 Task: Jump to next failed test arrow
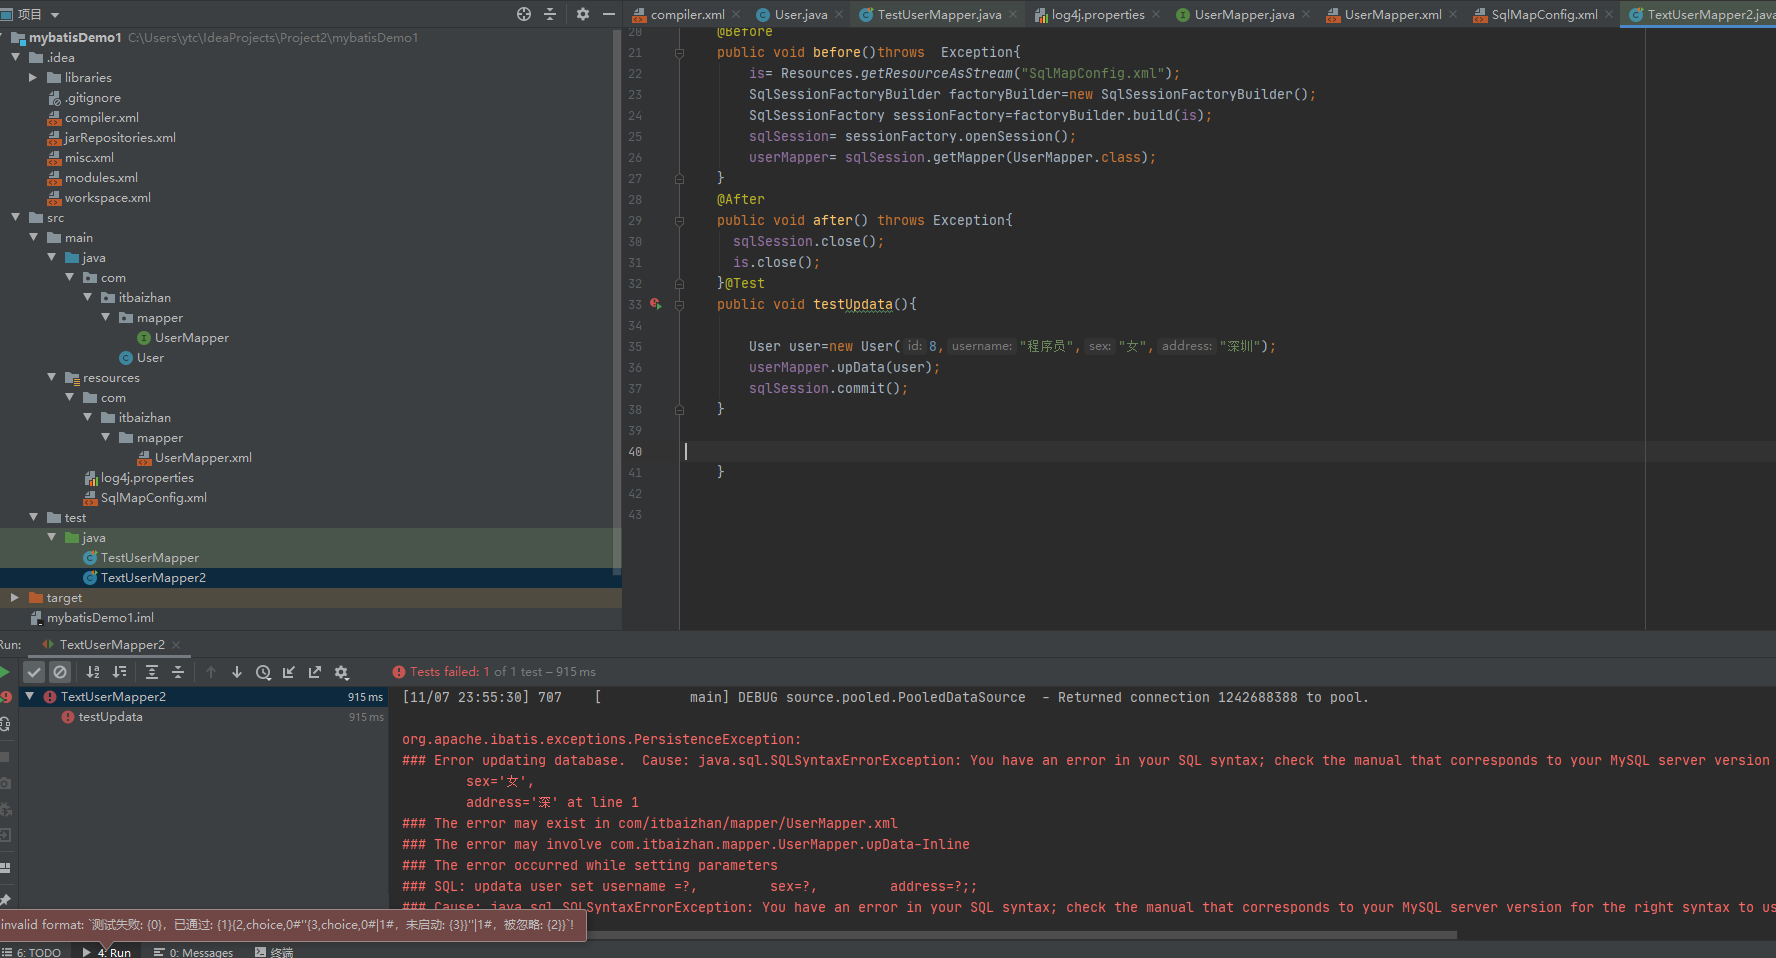point(237,672)
